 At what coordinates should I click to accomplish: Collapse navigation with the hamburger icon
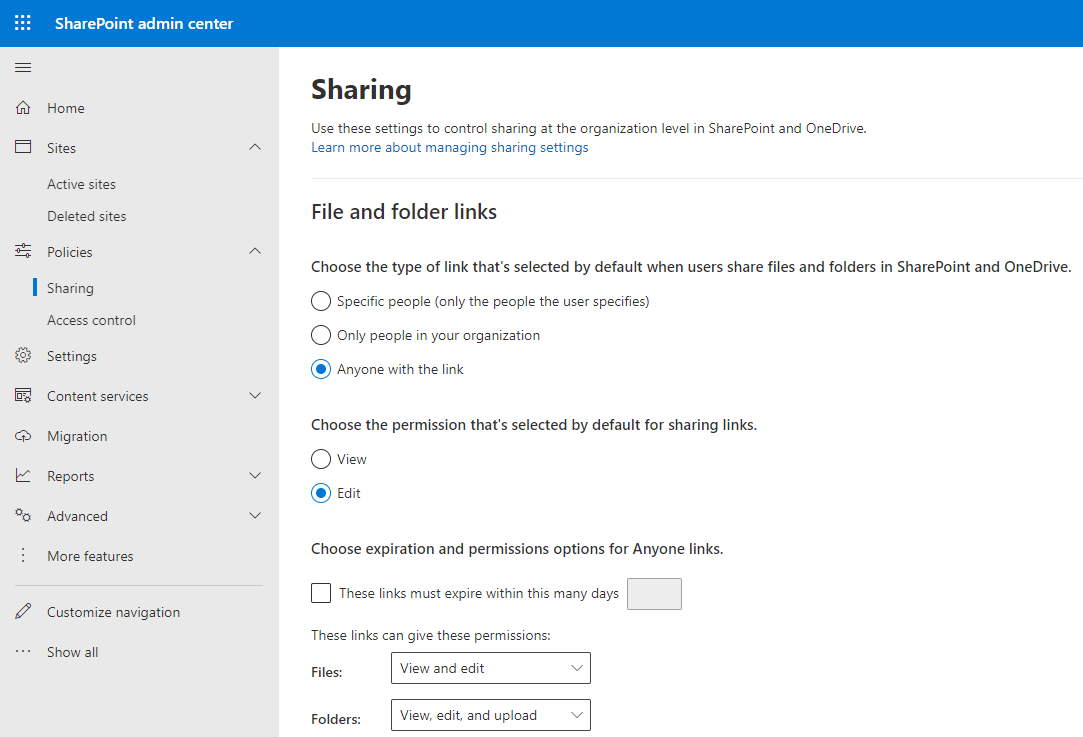[x=23, y=68]
